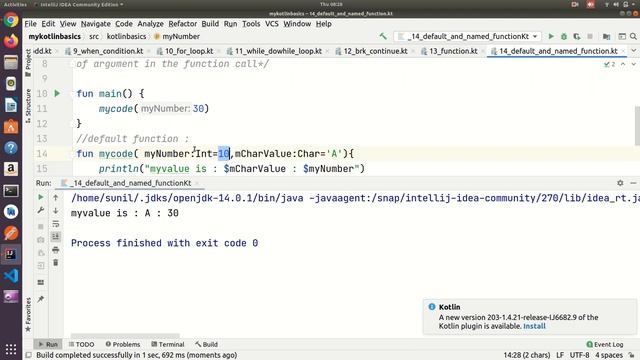Rerun the program in the Run panel
This screenshot has width=640, height=360.
pos(40,198)
